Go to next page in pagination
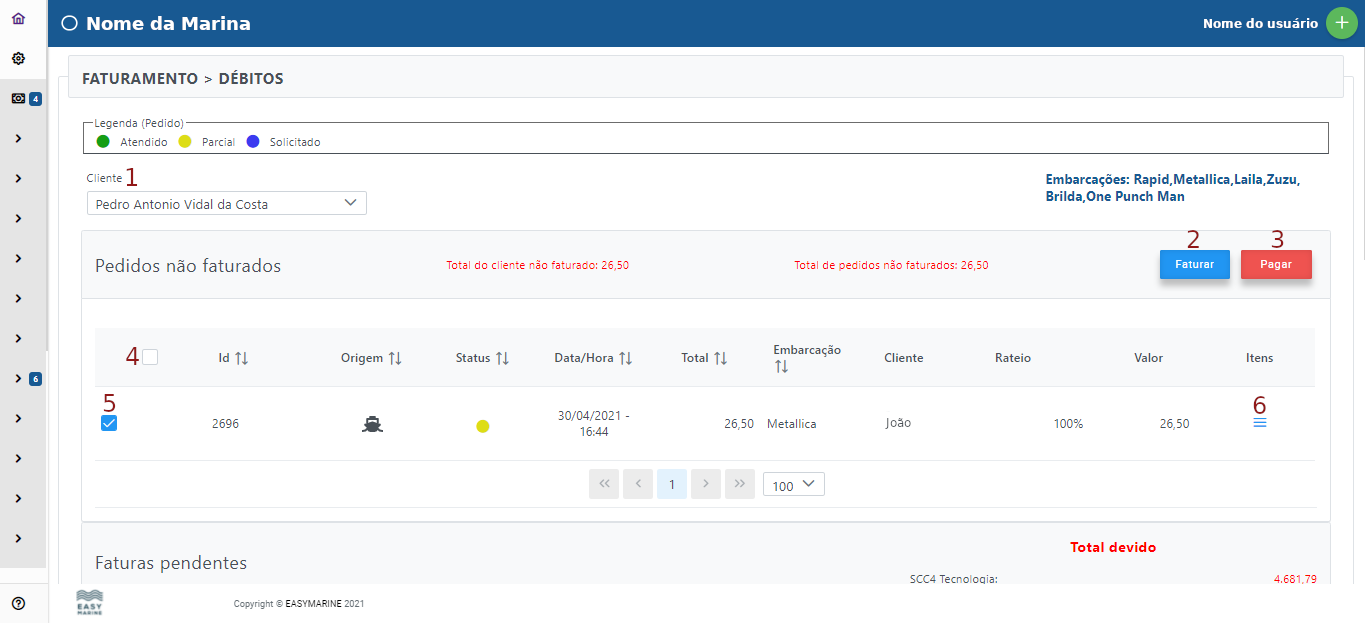The width and height of the screenshot is (1365, 623). click(706, 485)
